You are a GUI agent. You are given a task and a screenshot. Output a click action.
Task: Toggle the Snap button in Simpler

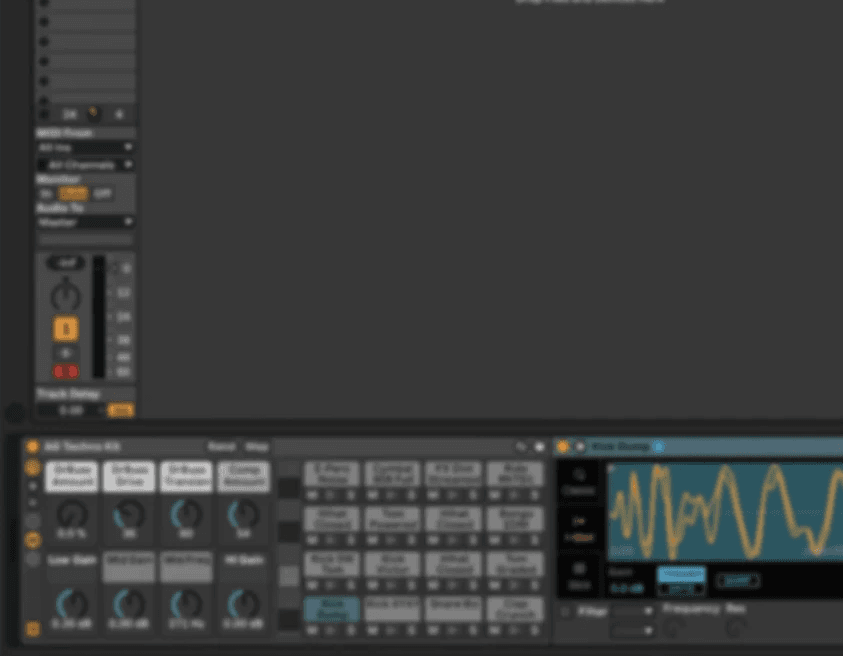tap(738, 581)
